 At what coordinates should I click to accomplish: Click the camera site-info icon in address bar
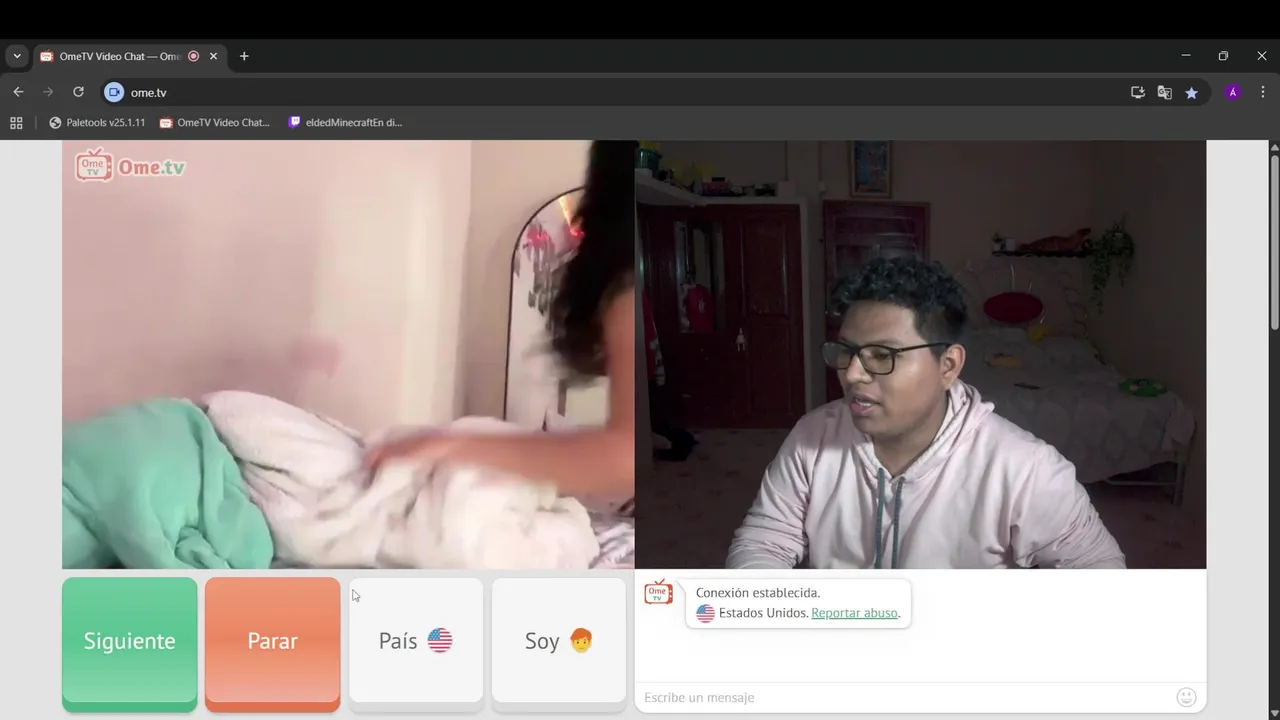pyautogui.click(x=114, y=92)
